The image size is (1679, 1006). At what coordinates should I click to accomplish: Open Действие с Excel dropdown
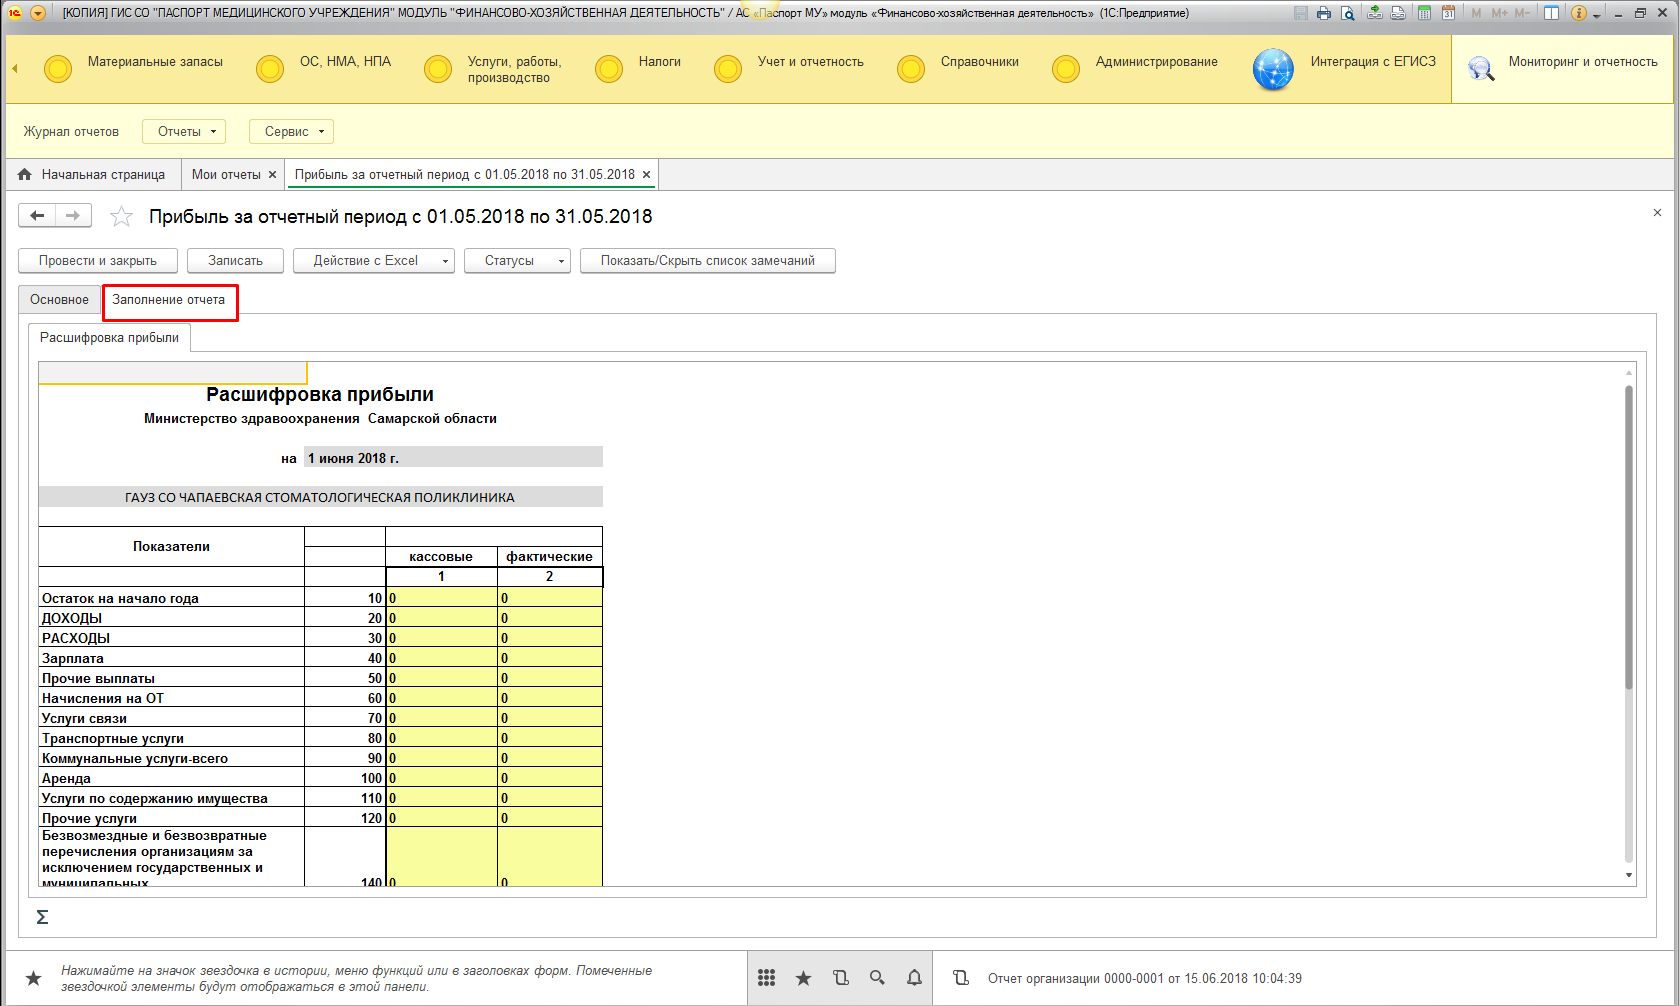[x=373, y=260]
